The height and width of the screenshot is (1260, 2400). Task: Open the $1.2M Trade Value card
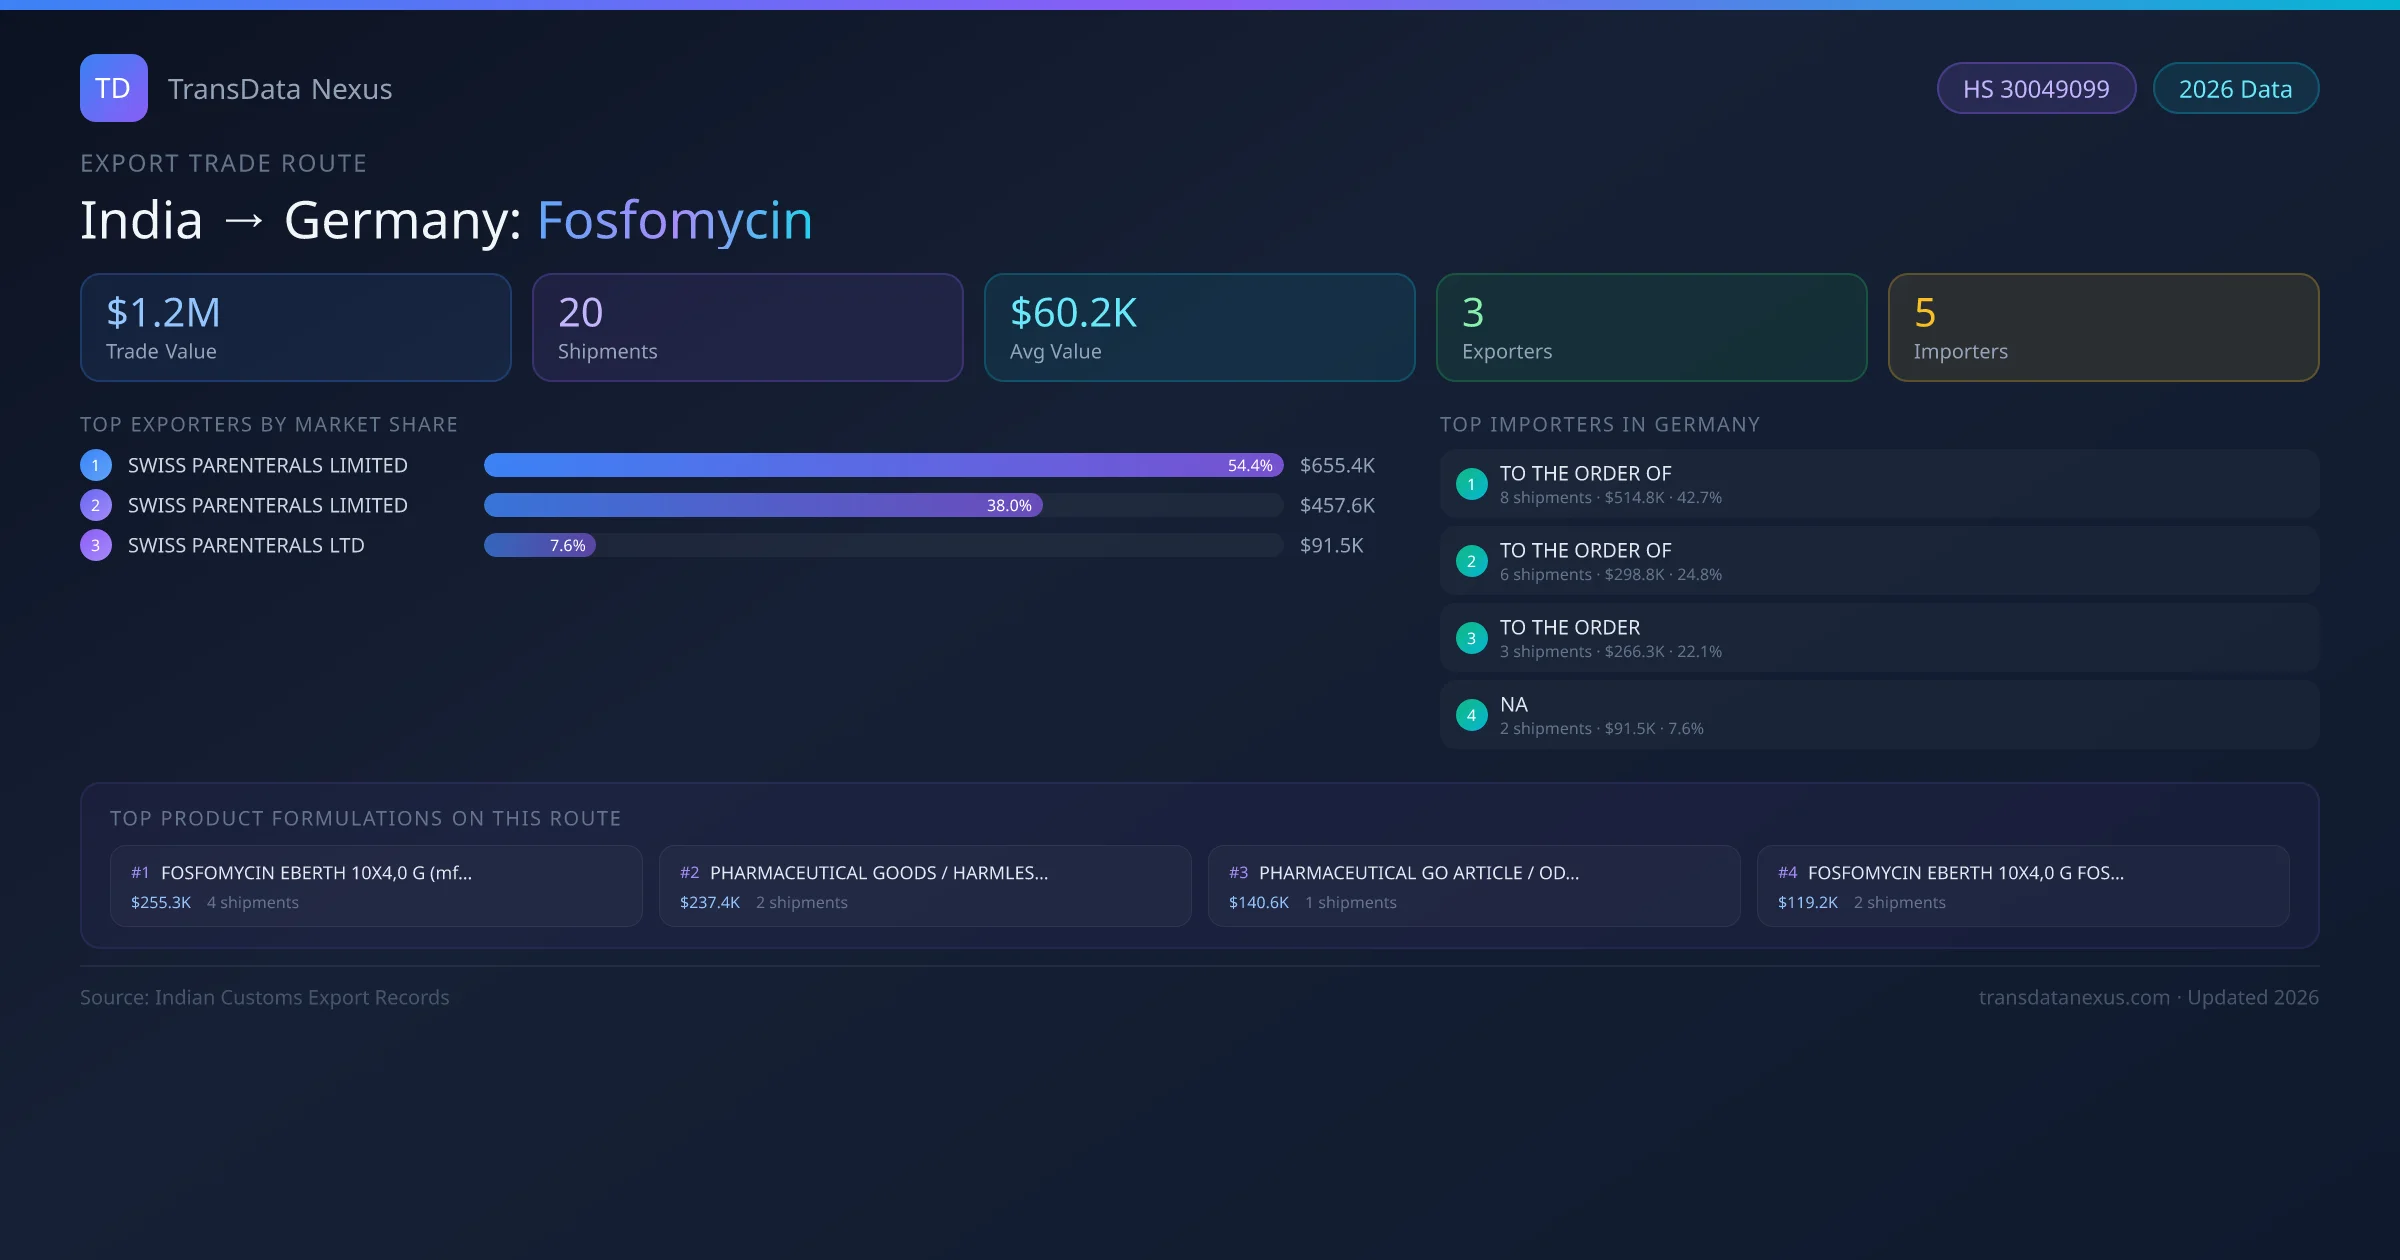pos(295,327)
